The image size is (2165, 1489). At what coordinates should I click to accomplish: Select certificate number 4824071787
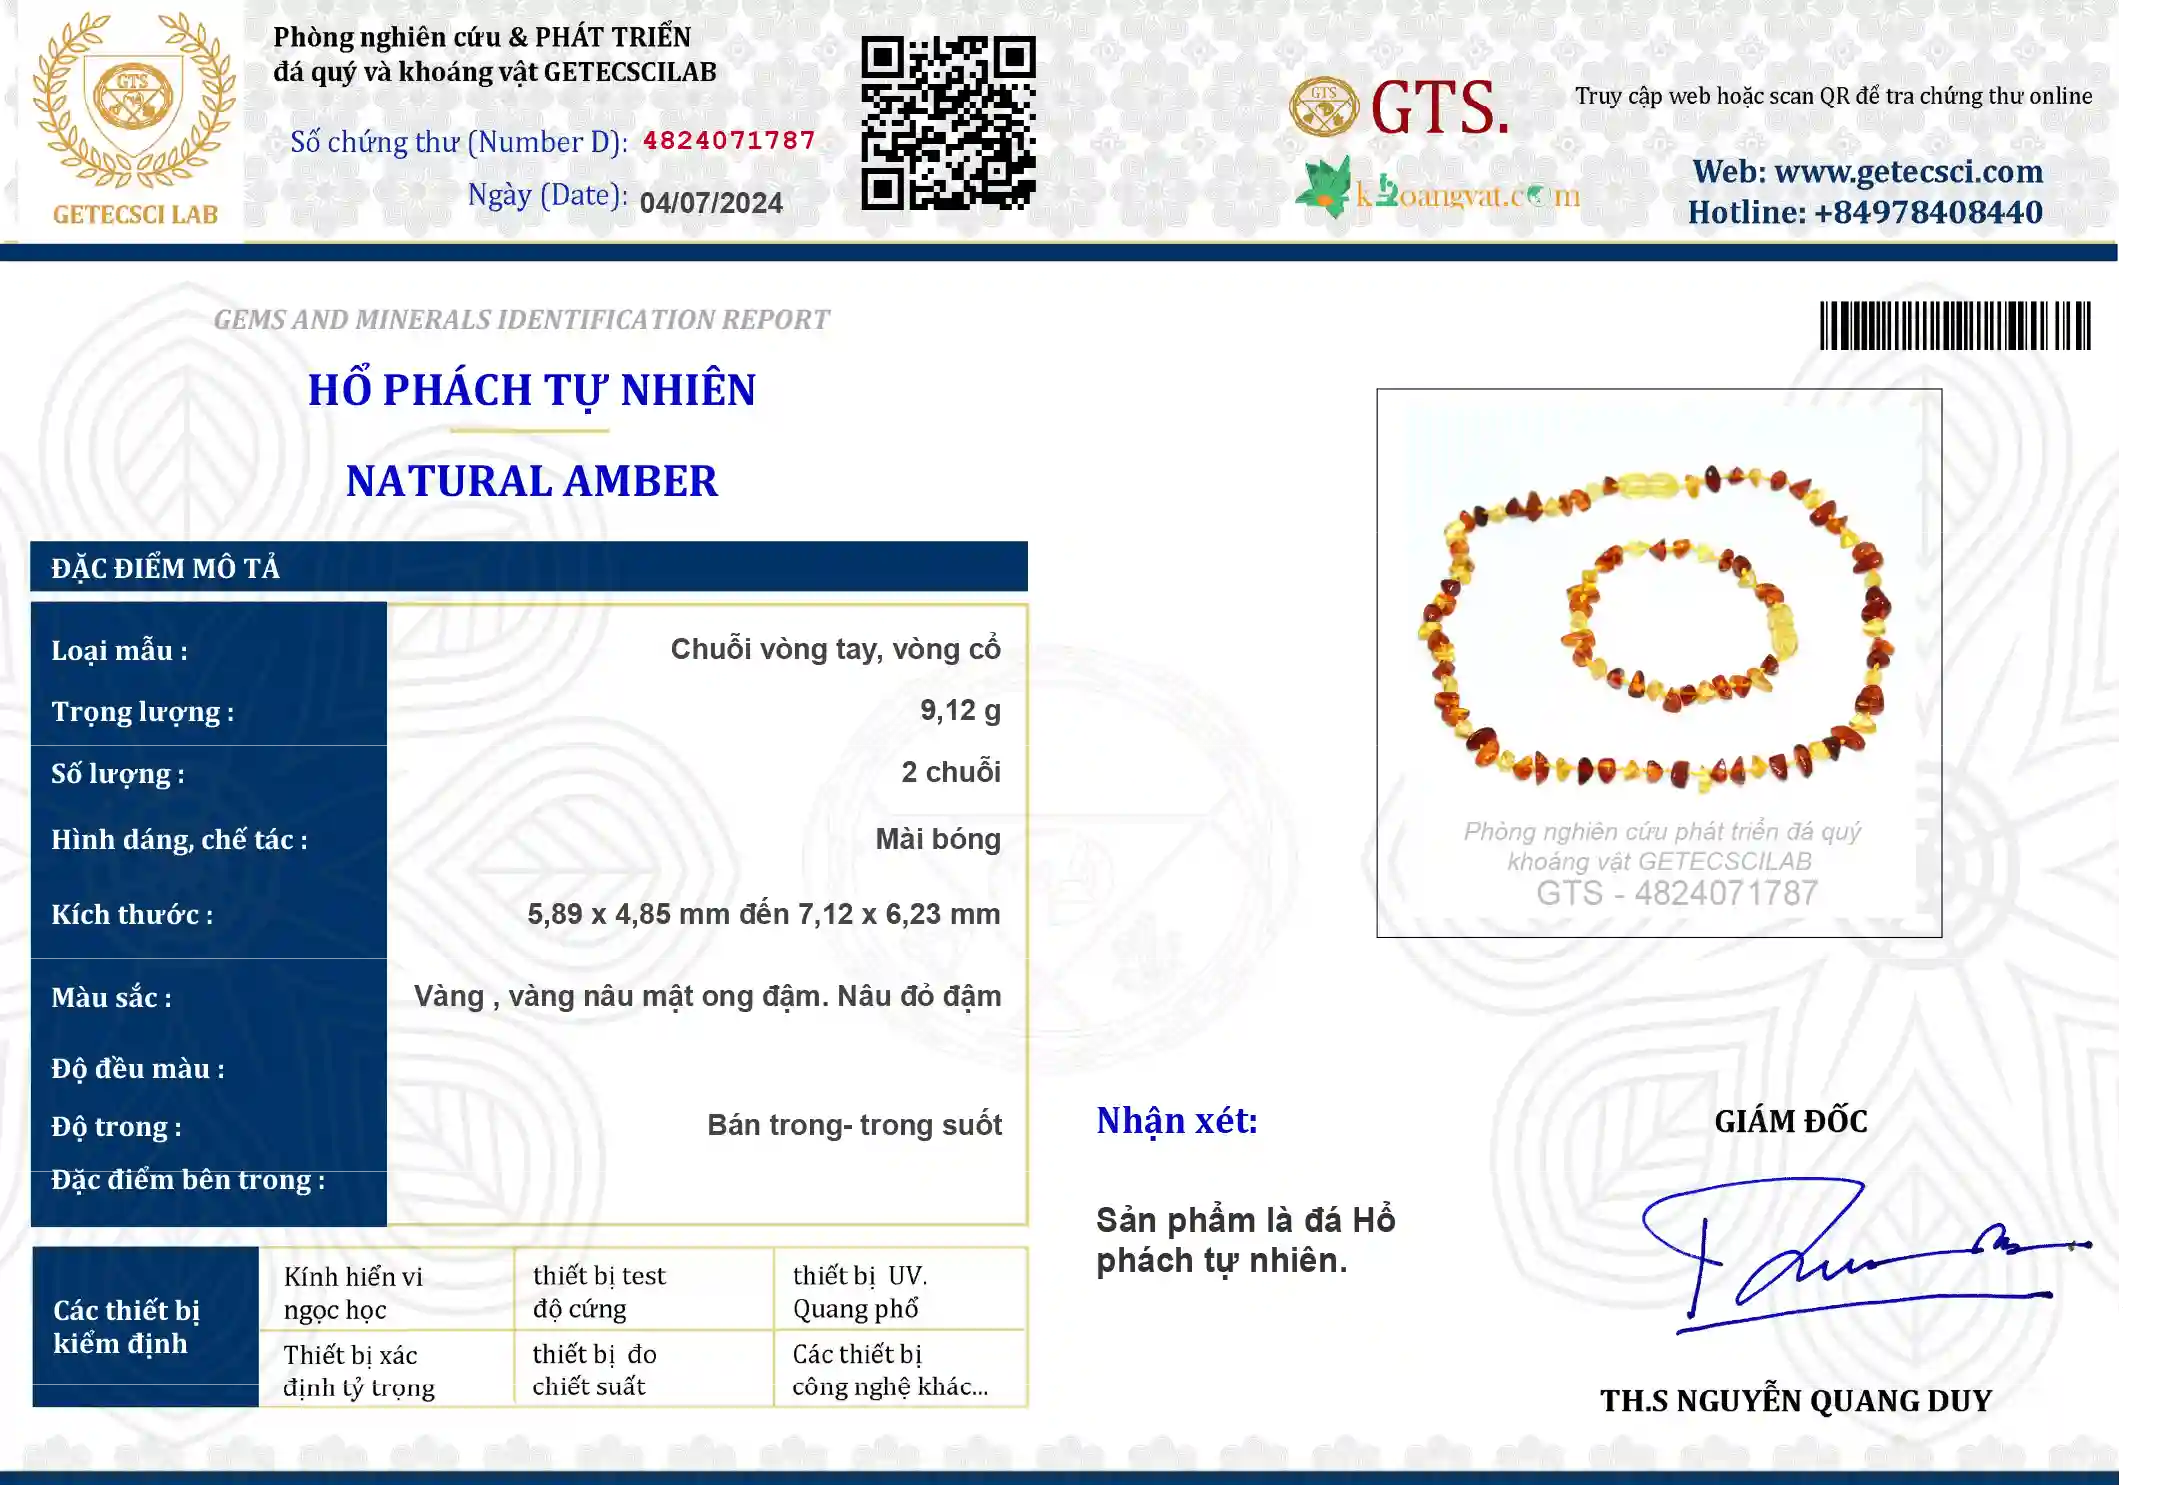coord(729,140)
